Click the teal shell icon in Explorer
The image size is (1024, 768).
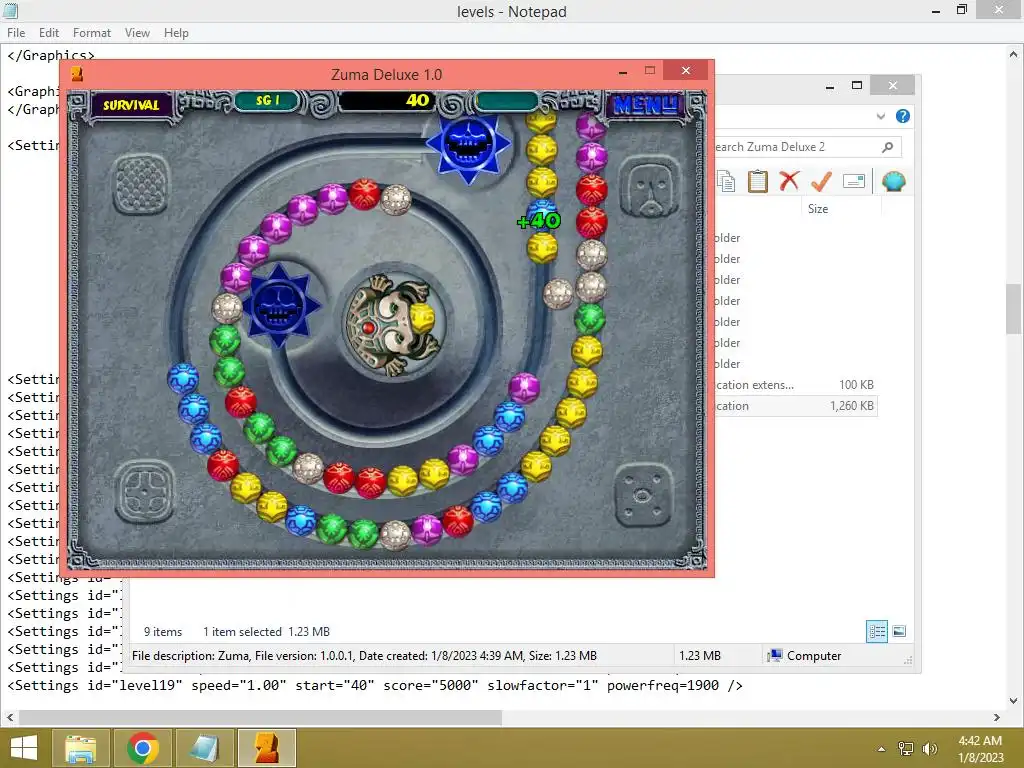coord(893,181)
